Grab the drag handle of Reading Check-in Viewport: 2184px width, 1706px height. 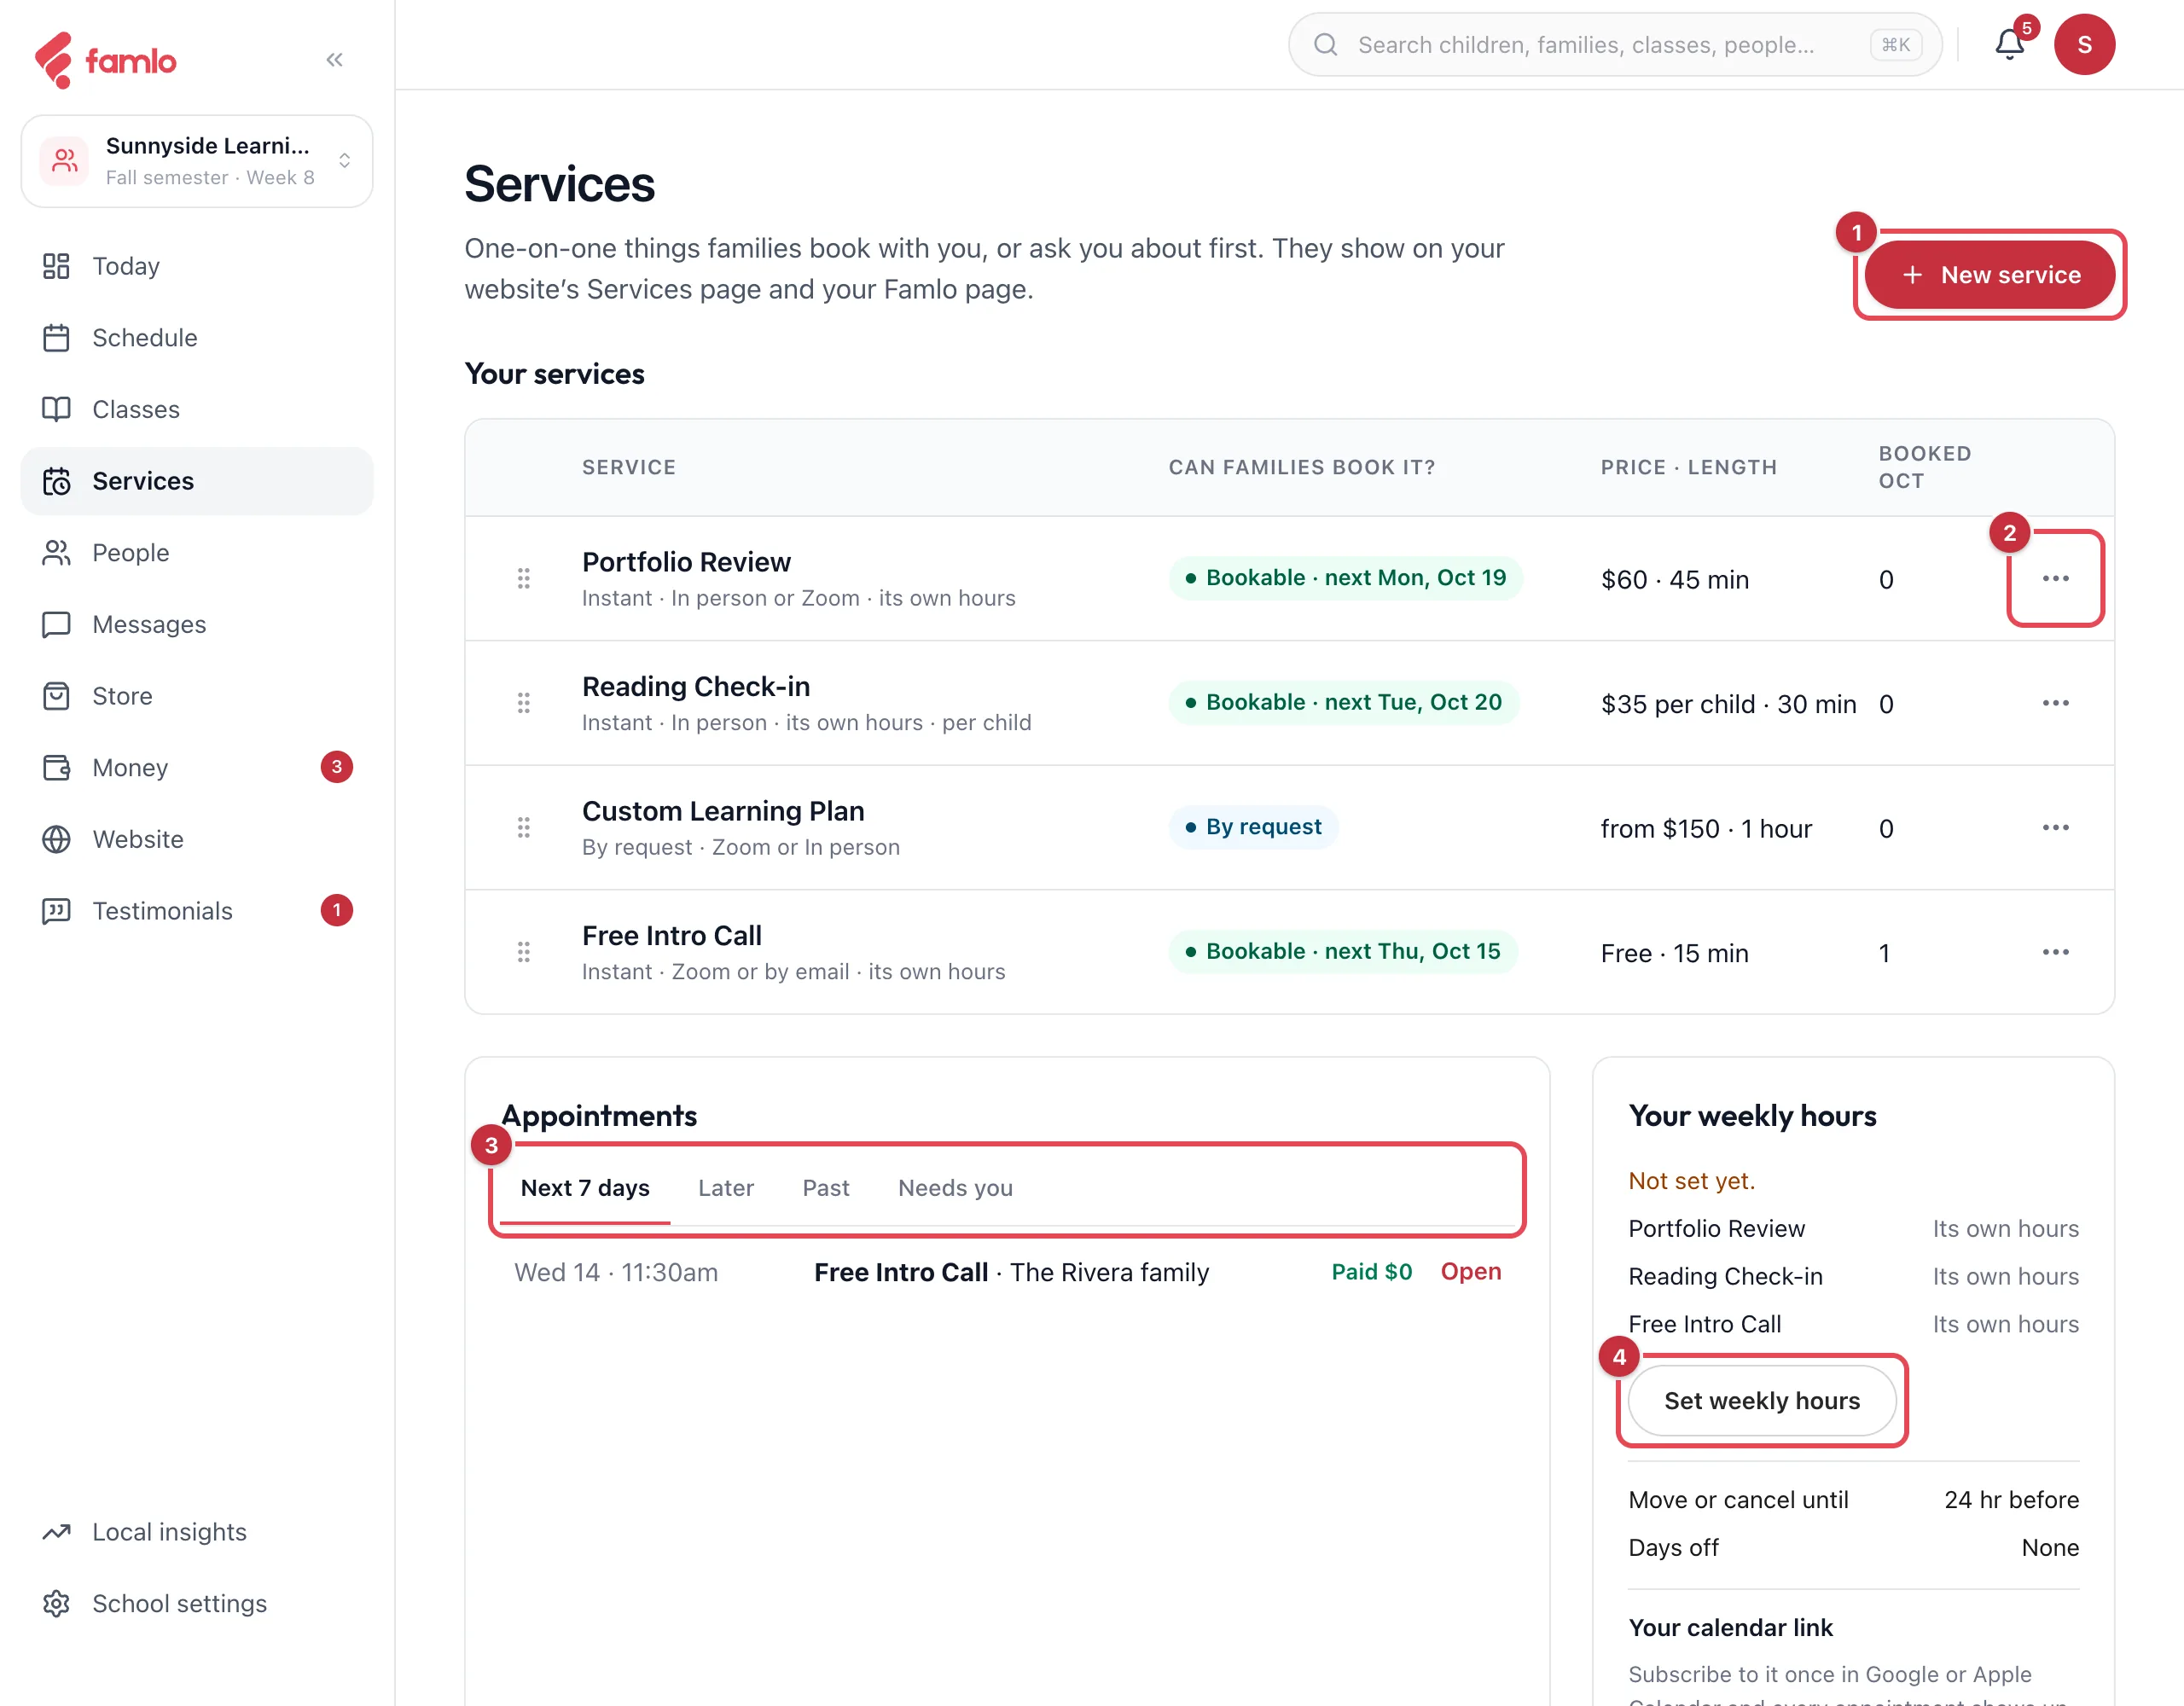tap(523, 703)
